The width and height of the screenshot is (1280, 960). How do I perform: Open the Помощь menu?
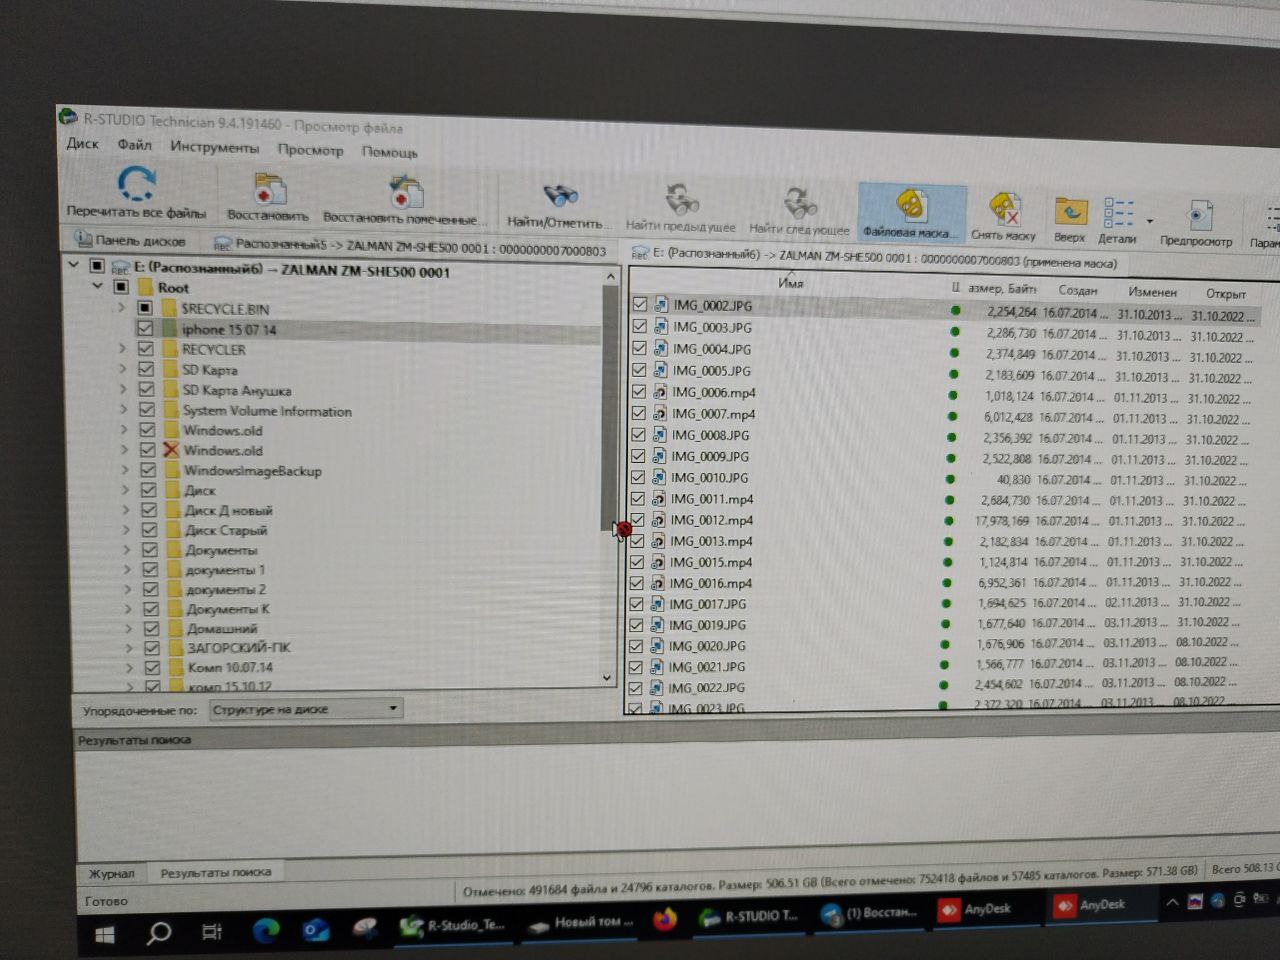click(x=389, y=152)
